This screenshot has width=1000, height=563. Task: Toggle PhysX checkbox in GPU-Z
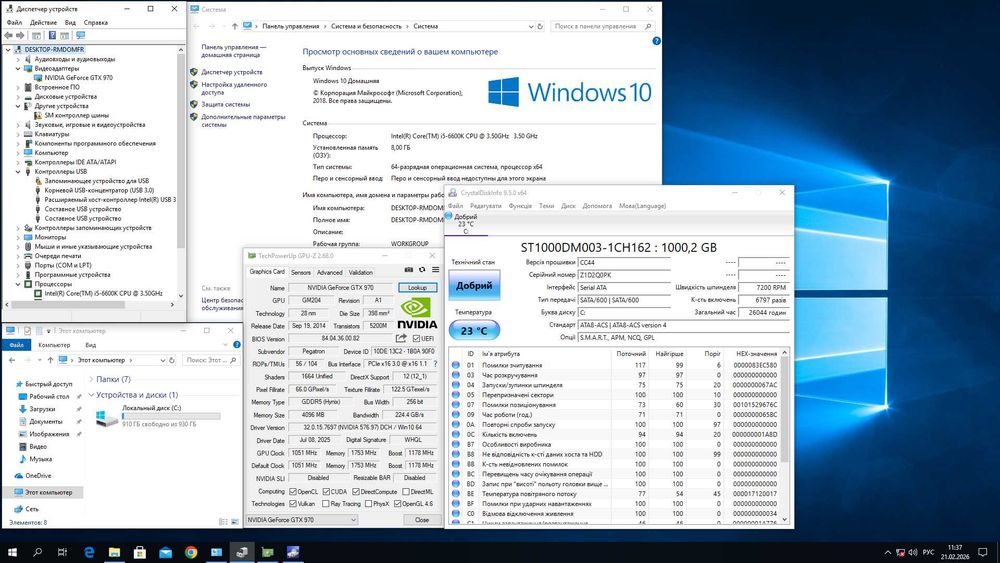[368, 504]
